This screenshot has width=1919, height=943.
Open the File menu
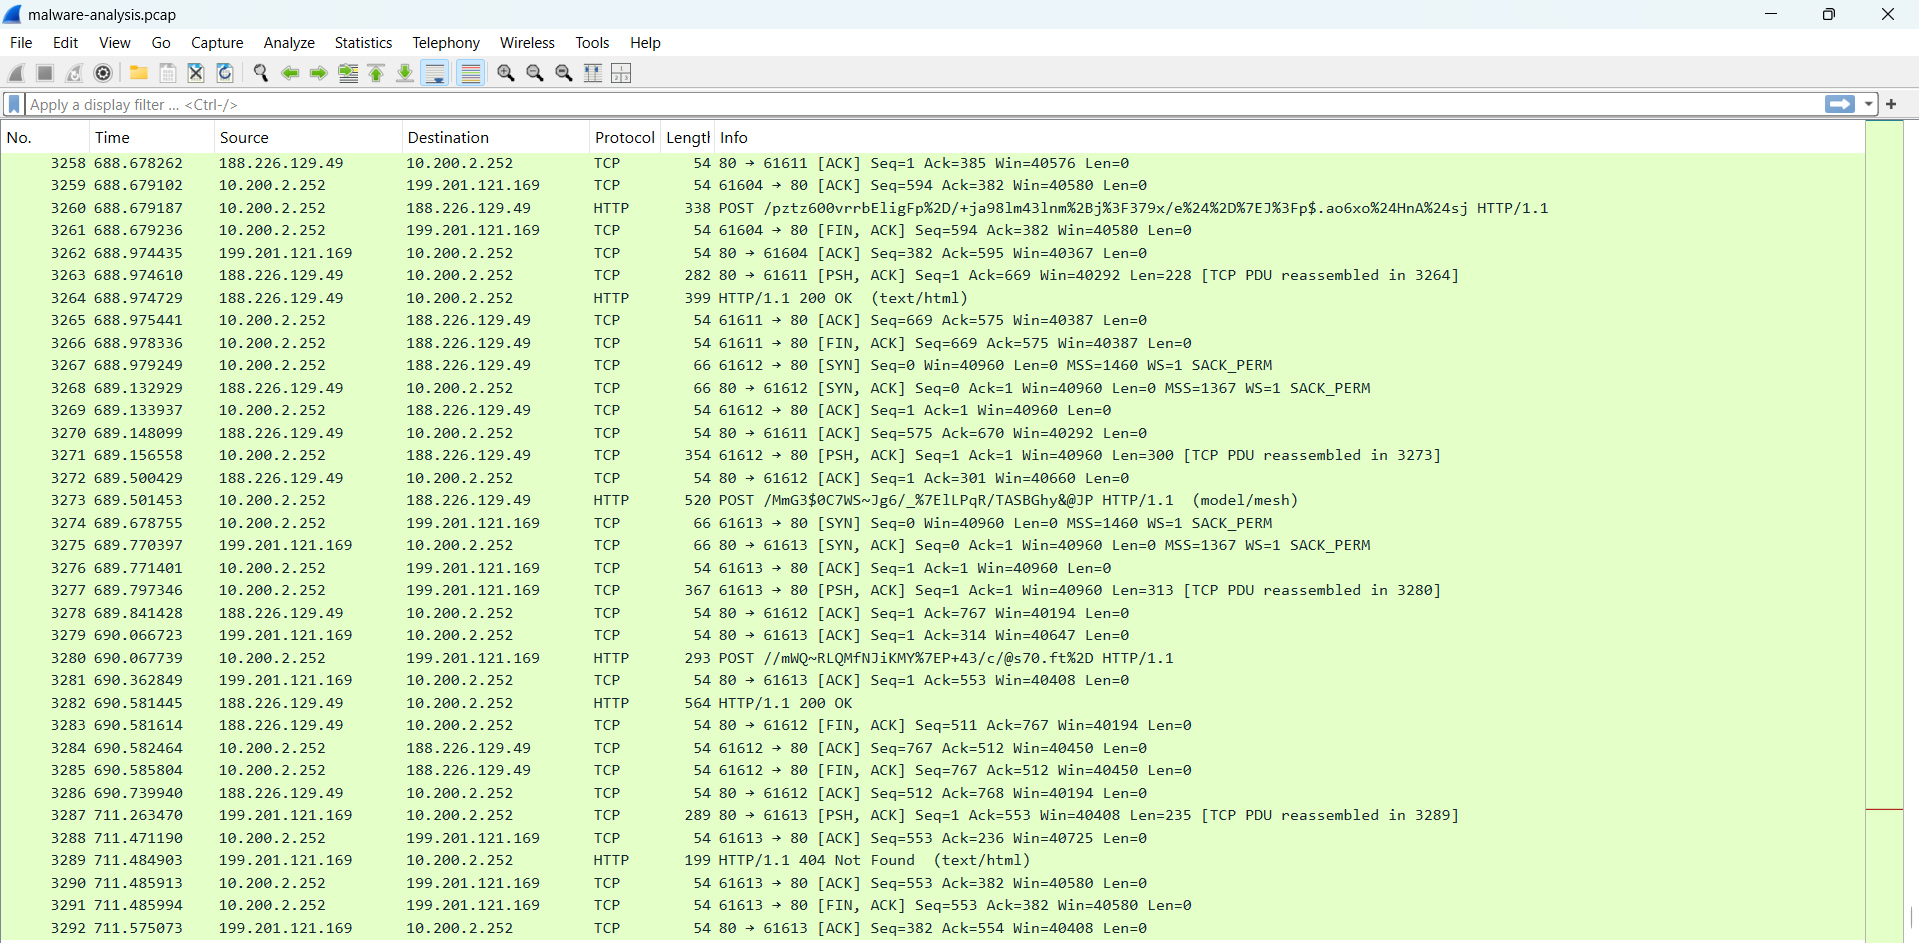21,42
